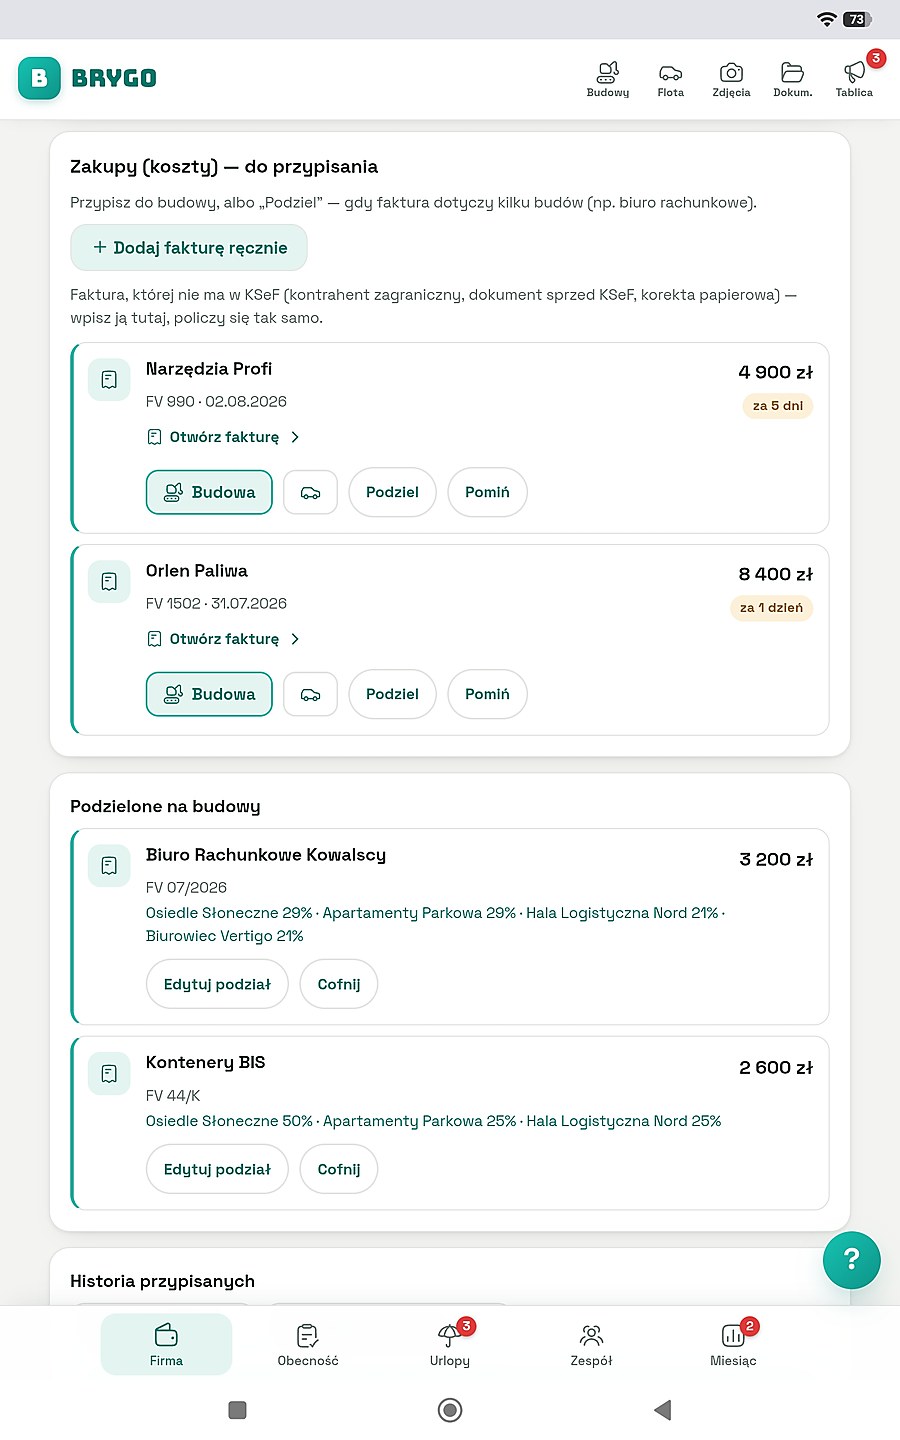Open the help question mark button
The width and height of the screenshot is (900, 1440).
pyautogui.click(x=852, y=1260)
